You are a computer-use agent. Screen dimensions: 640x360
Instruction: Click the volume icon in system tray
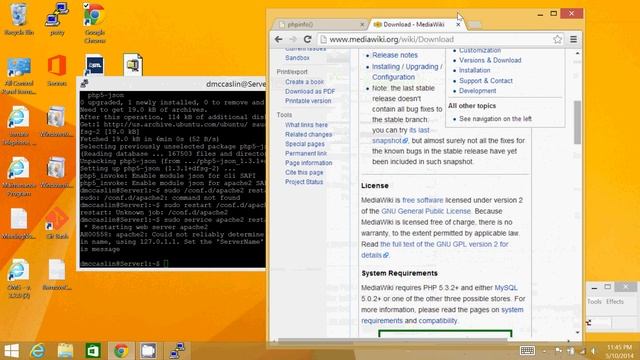tap(593, 351)
